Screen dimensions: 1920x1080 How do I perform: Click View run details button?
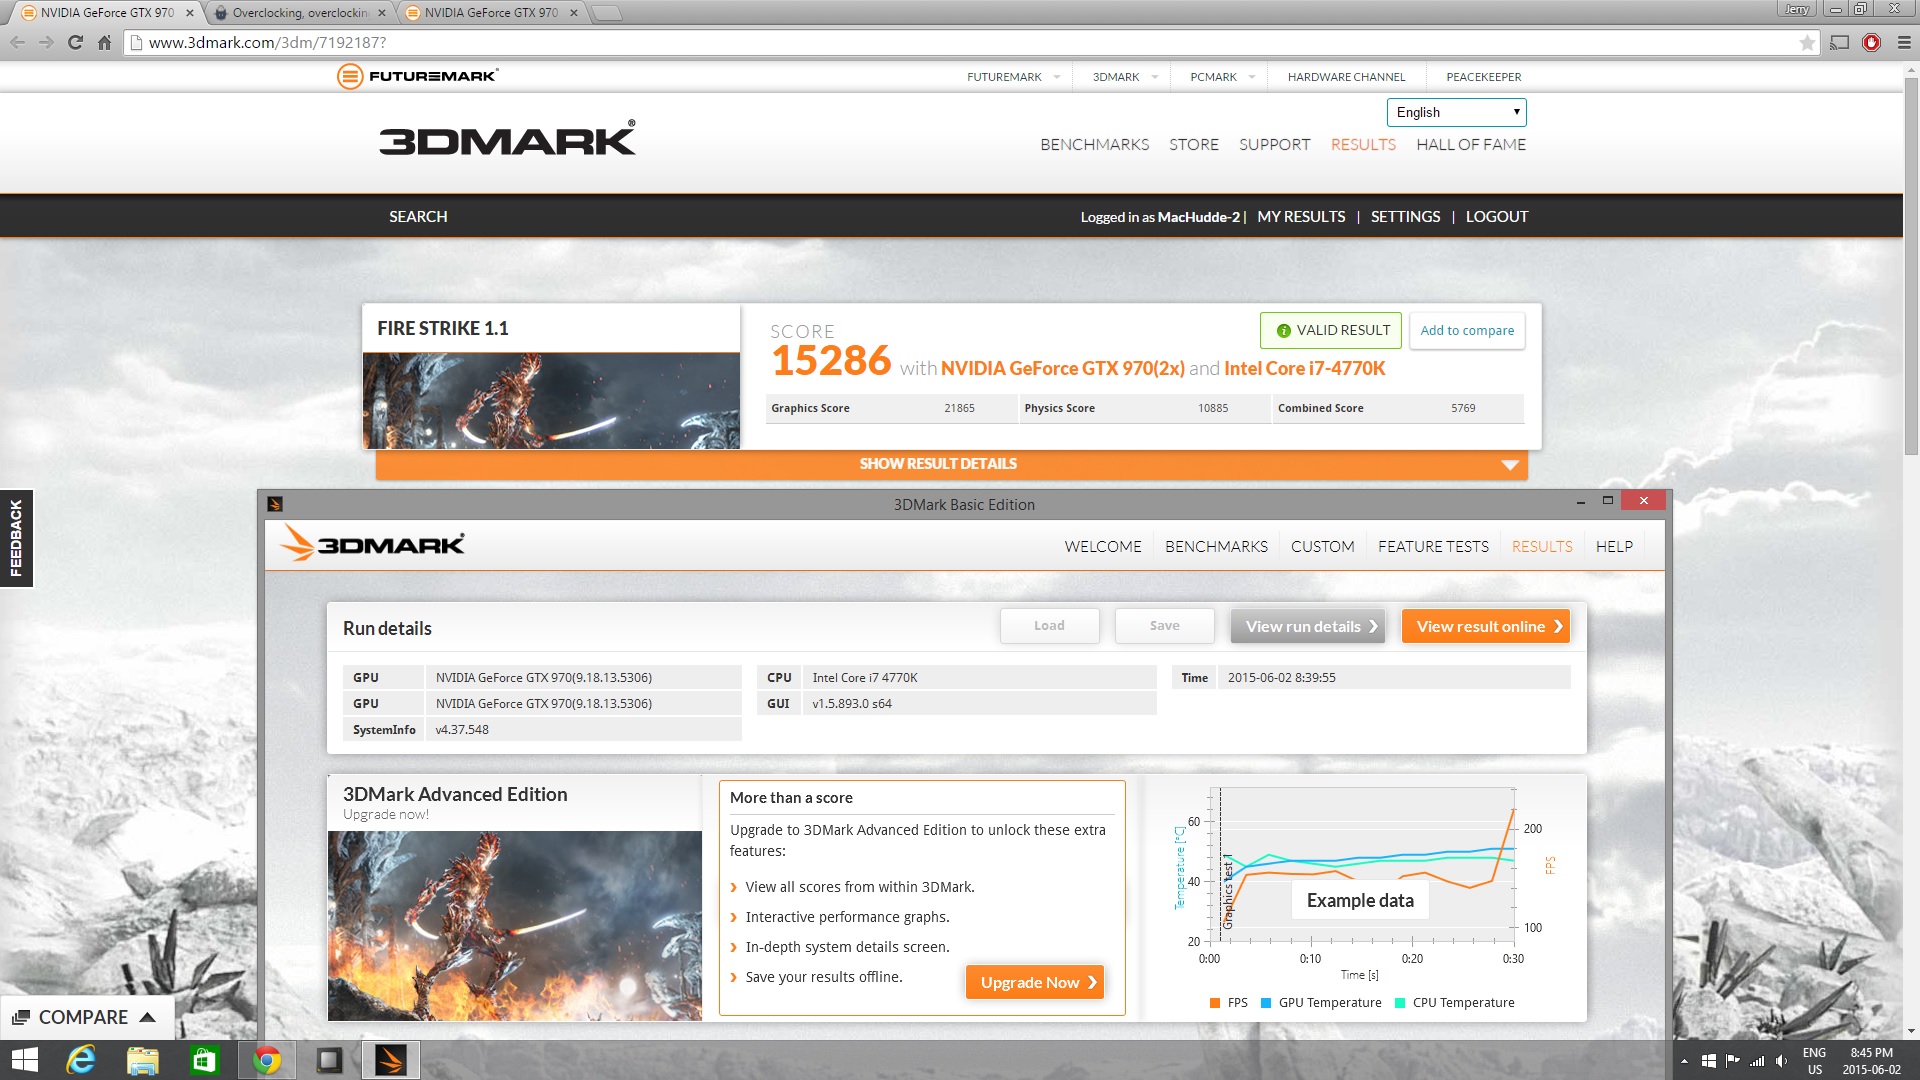tap(1308, 626)
